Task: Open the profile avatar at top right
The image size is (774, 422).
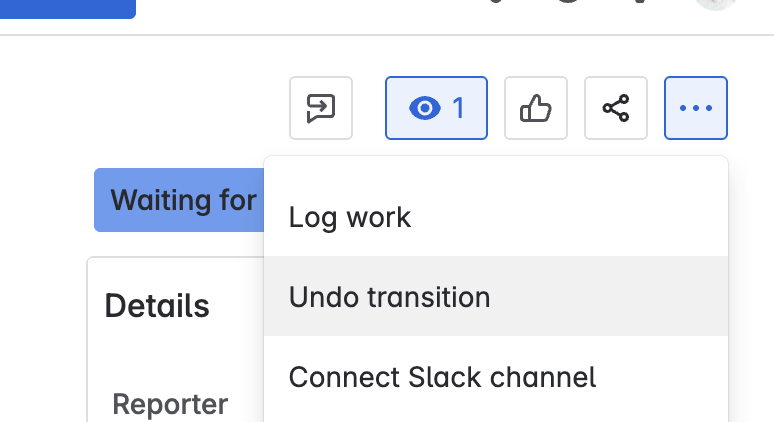Action: (x=716, y=4)
